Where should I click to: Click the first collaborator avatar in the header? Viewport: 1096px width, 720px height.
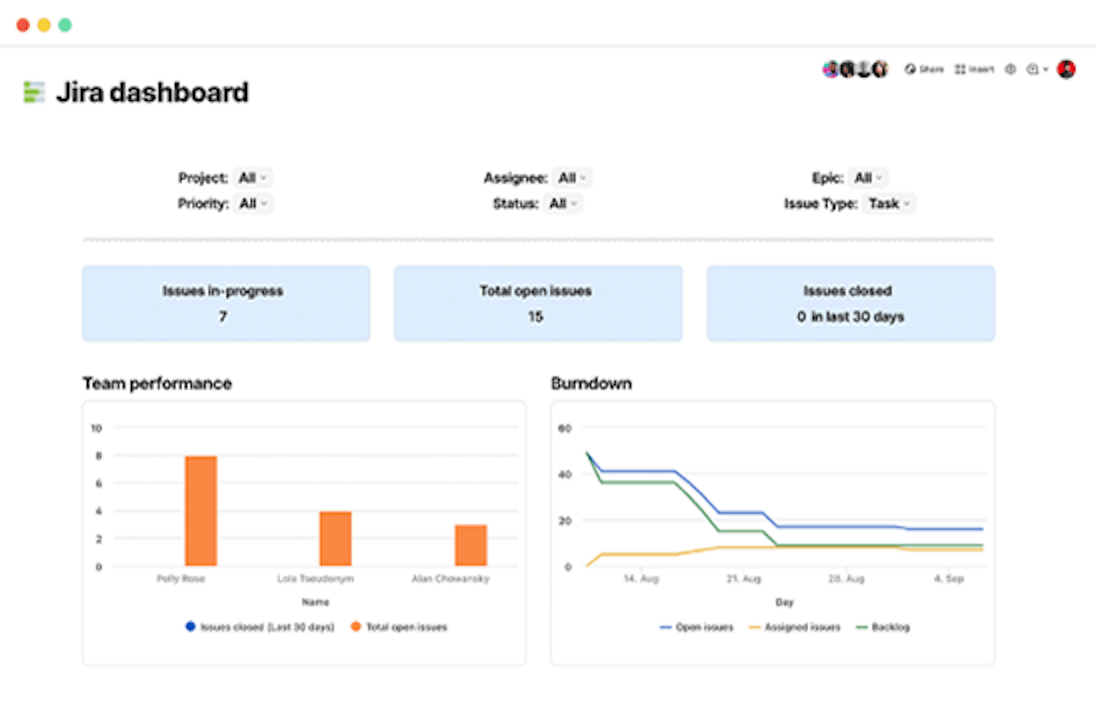pyautogui.click(x=830, y=69)
